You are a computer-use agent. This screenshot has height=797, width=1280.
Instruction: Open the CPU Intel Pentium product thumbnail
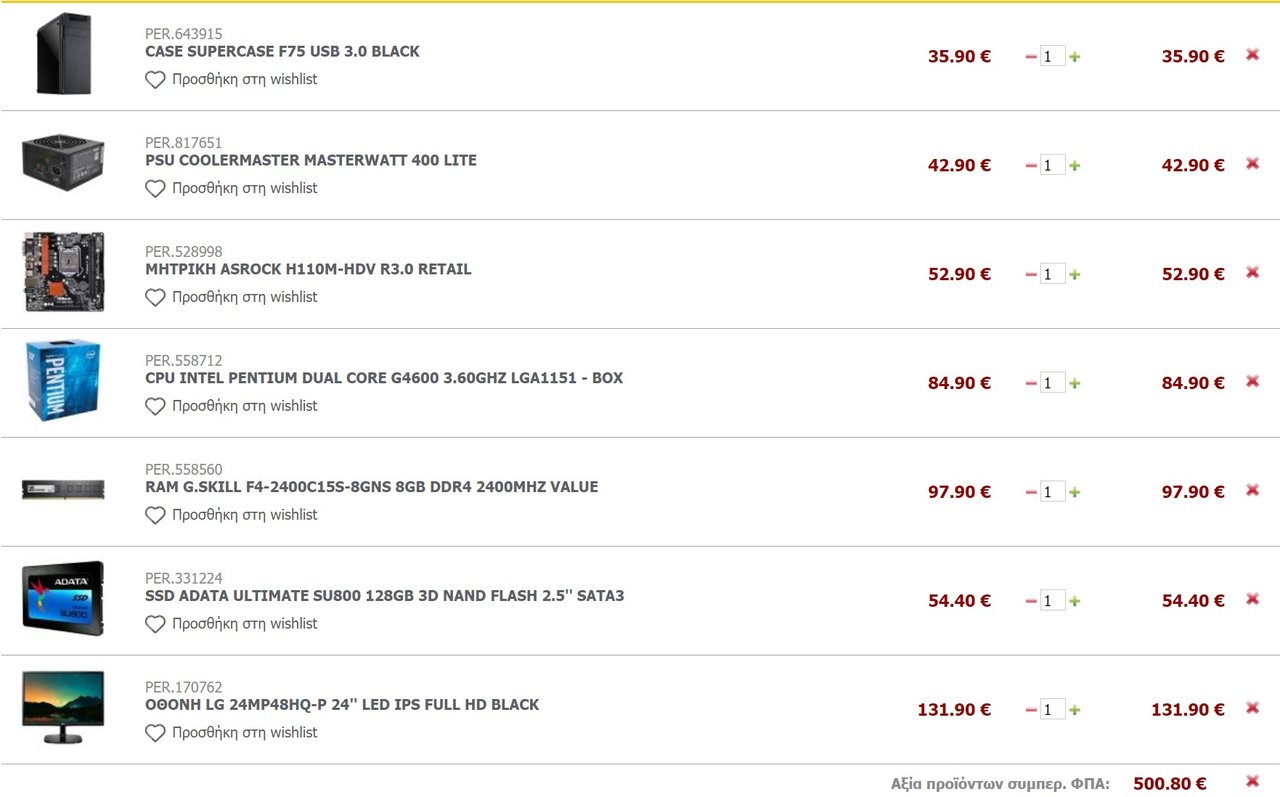tap(63, 380)
